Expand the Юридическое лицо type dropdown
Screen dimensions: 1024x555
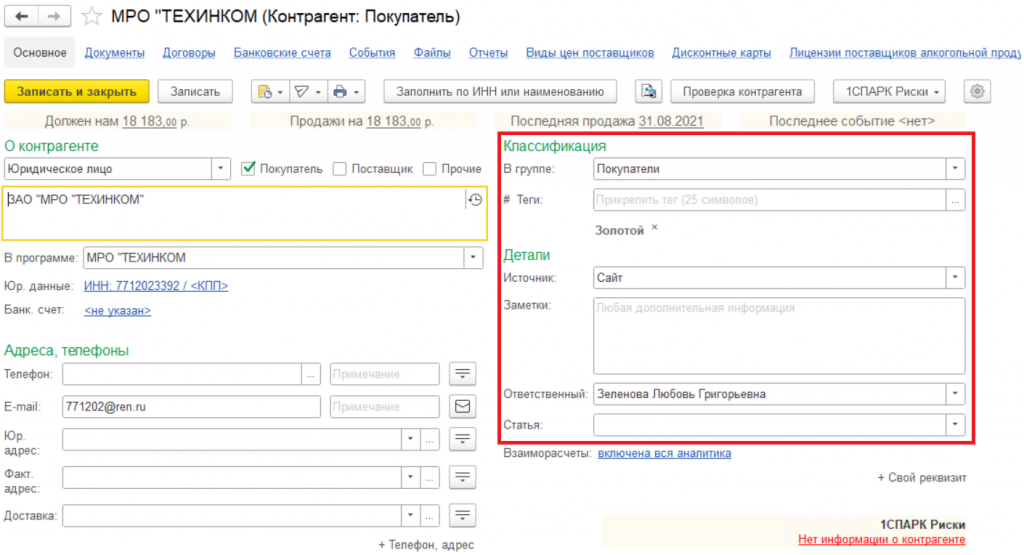221,168
